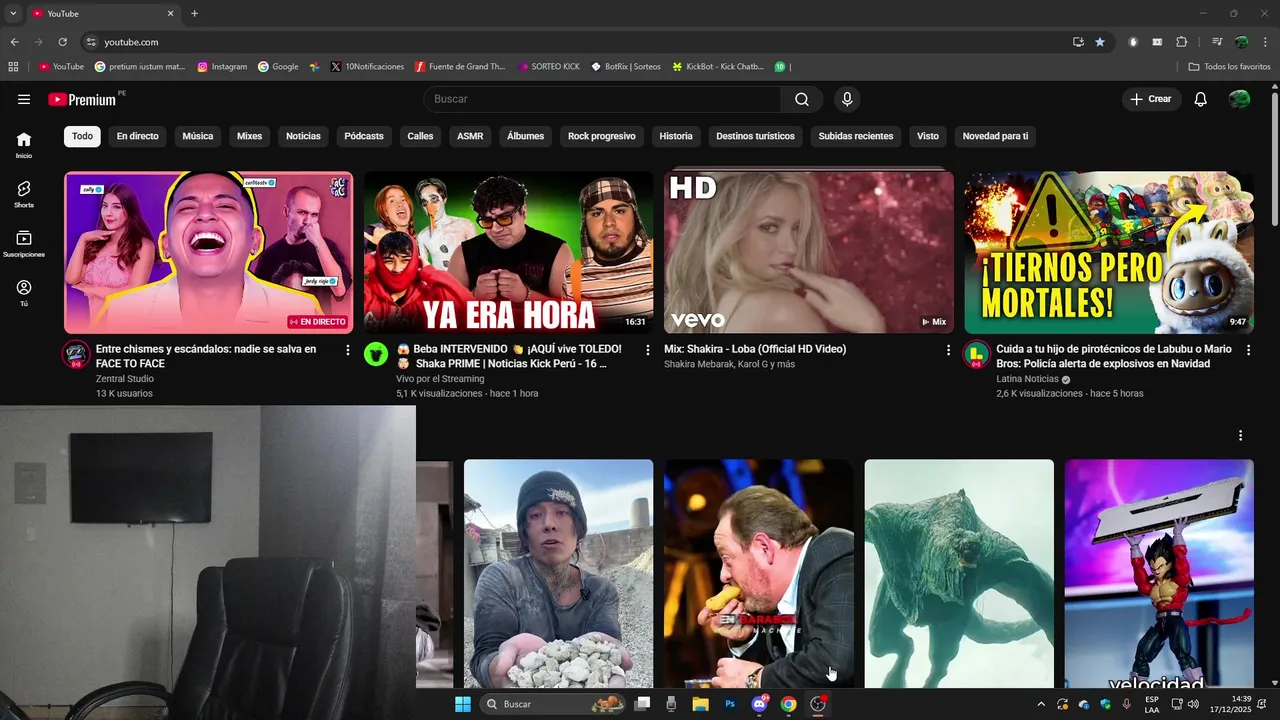
Task: Open the Short with the green dinosaur creature
Action: tap(959, 573)
